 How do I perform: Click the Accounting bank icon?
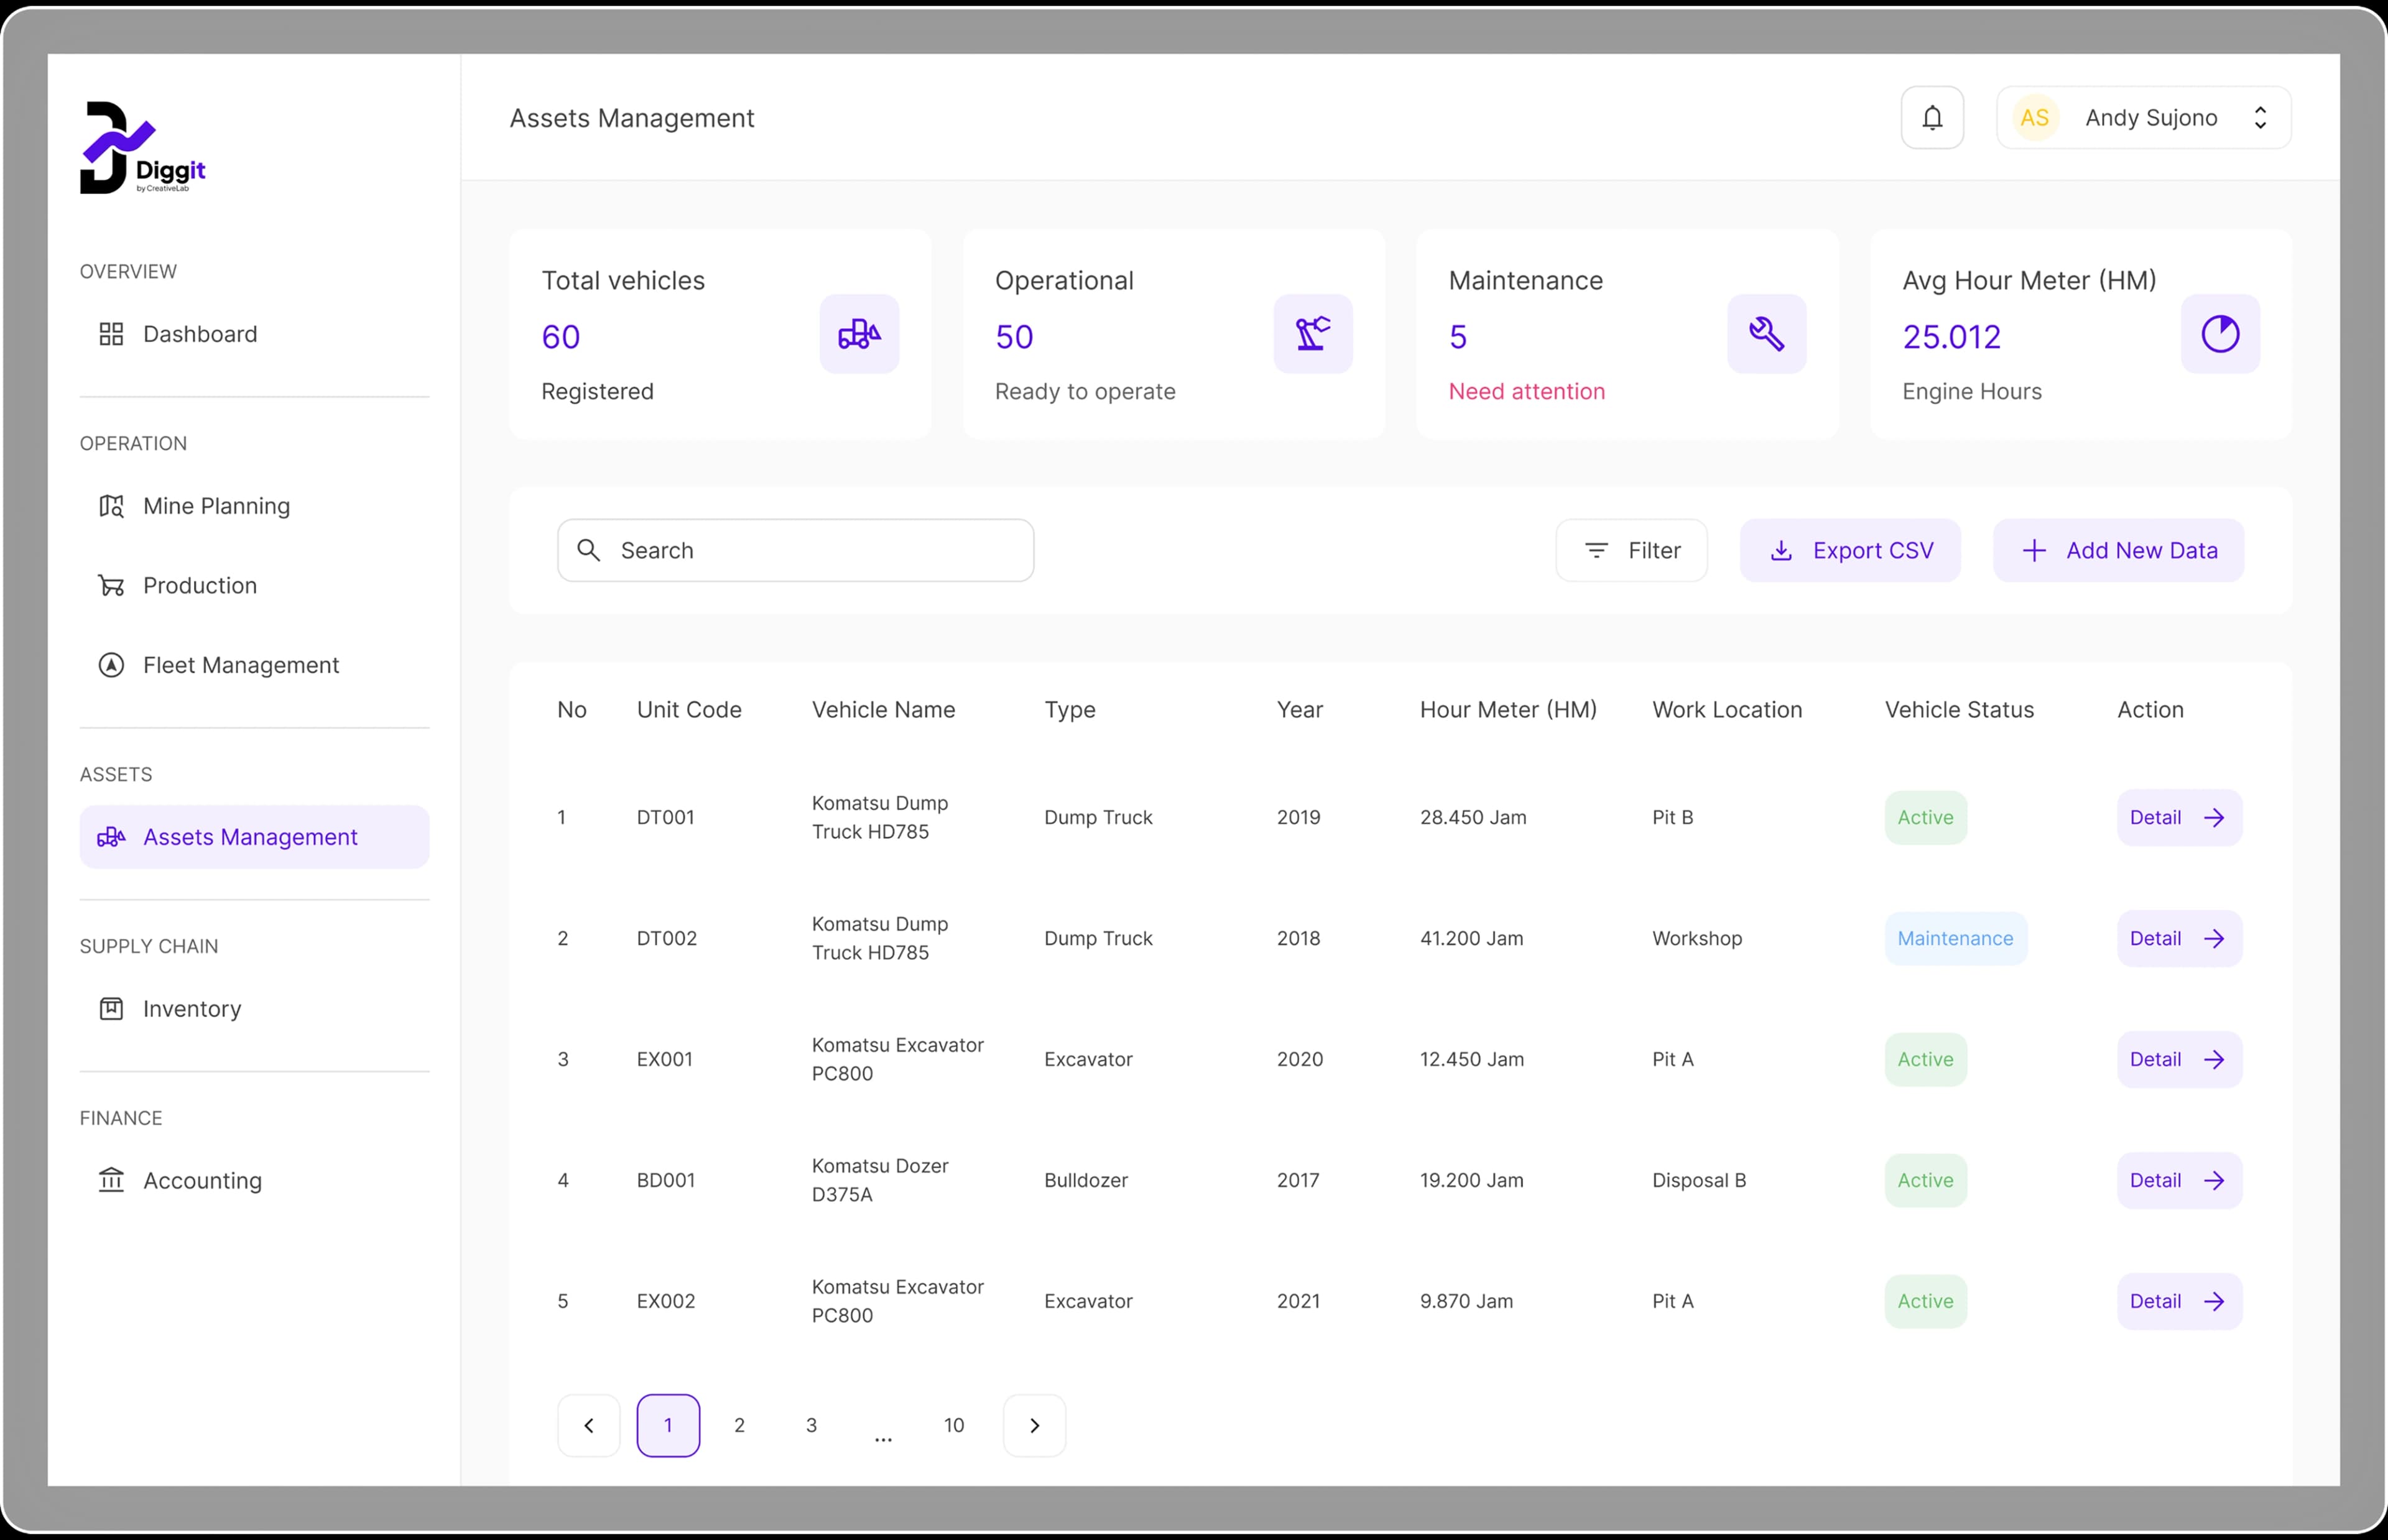(111, 1181)
